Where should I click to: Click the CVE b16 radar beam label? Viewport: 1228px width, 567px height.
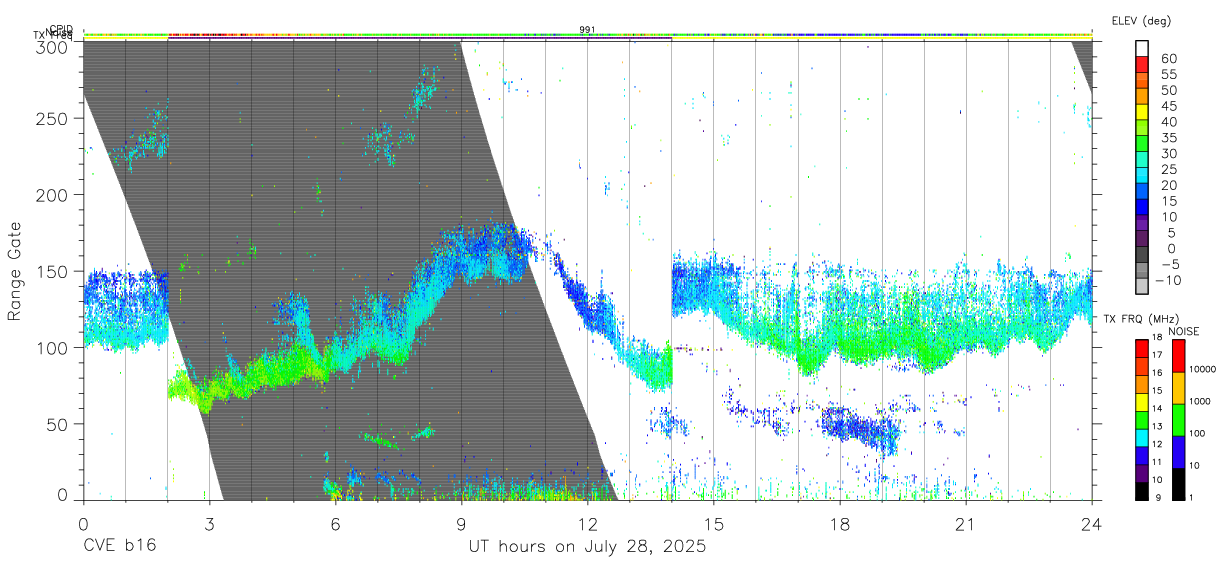[119, 547]
